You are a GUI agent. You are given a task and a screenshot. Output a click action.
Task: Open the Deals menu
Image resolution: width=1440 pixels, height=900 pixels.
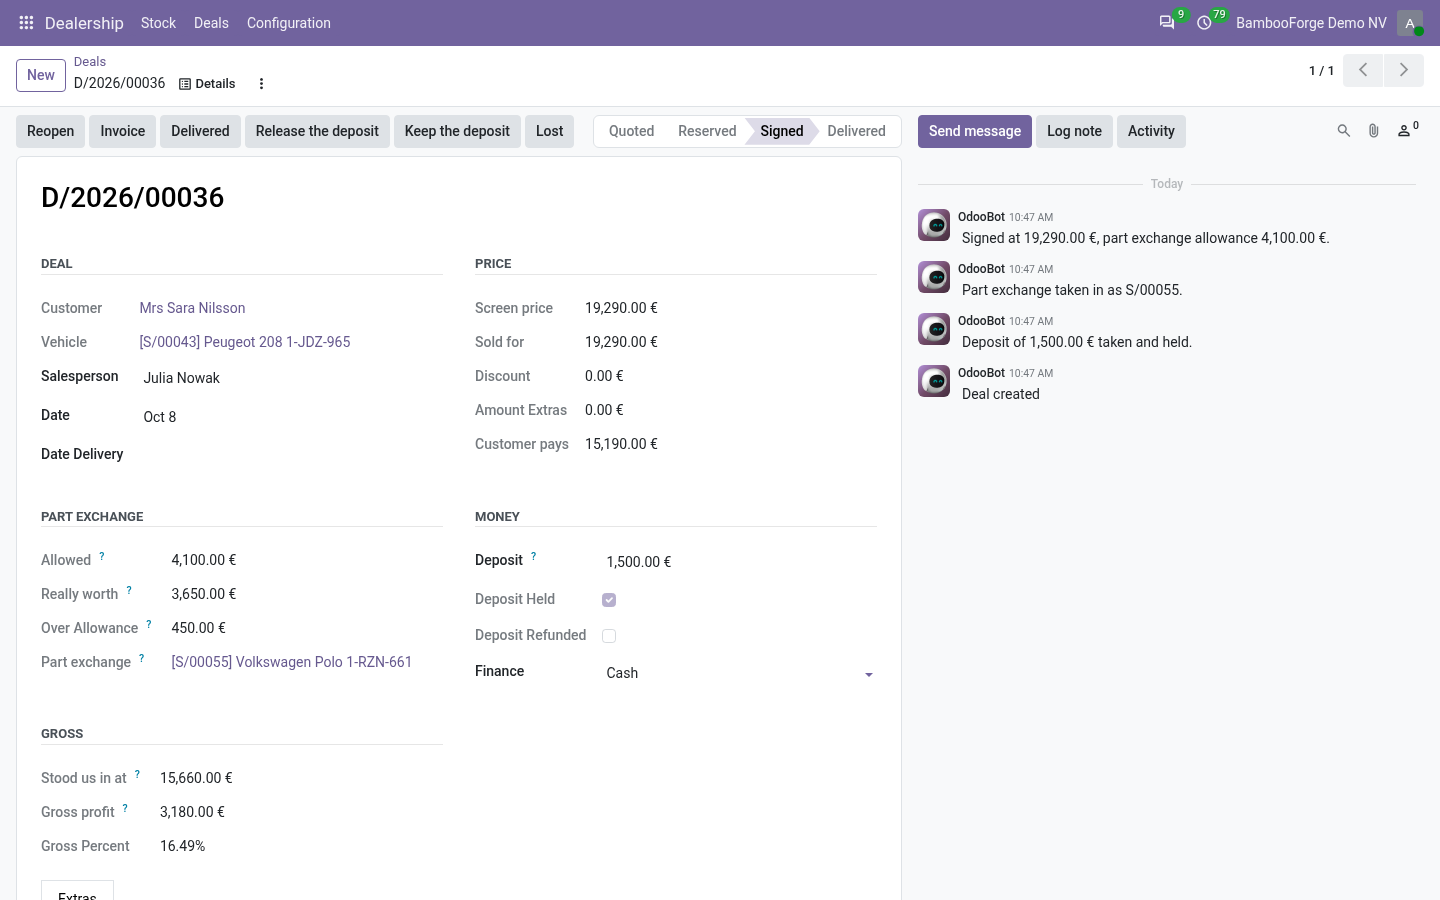click(211, 23)
